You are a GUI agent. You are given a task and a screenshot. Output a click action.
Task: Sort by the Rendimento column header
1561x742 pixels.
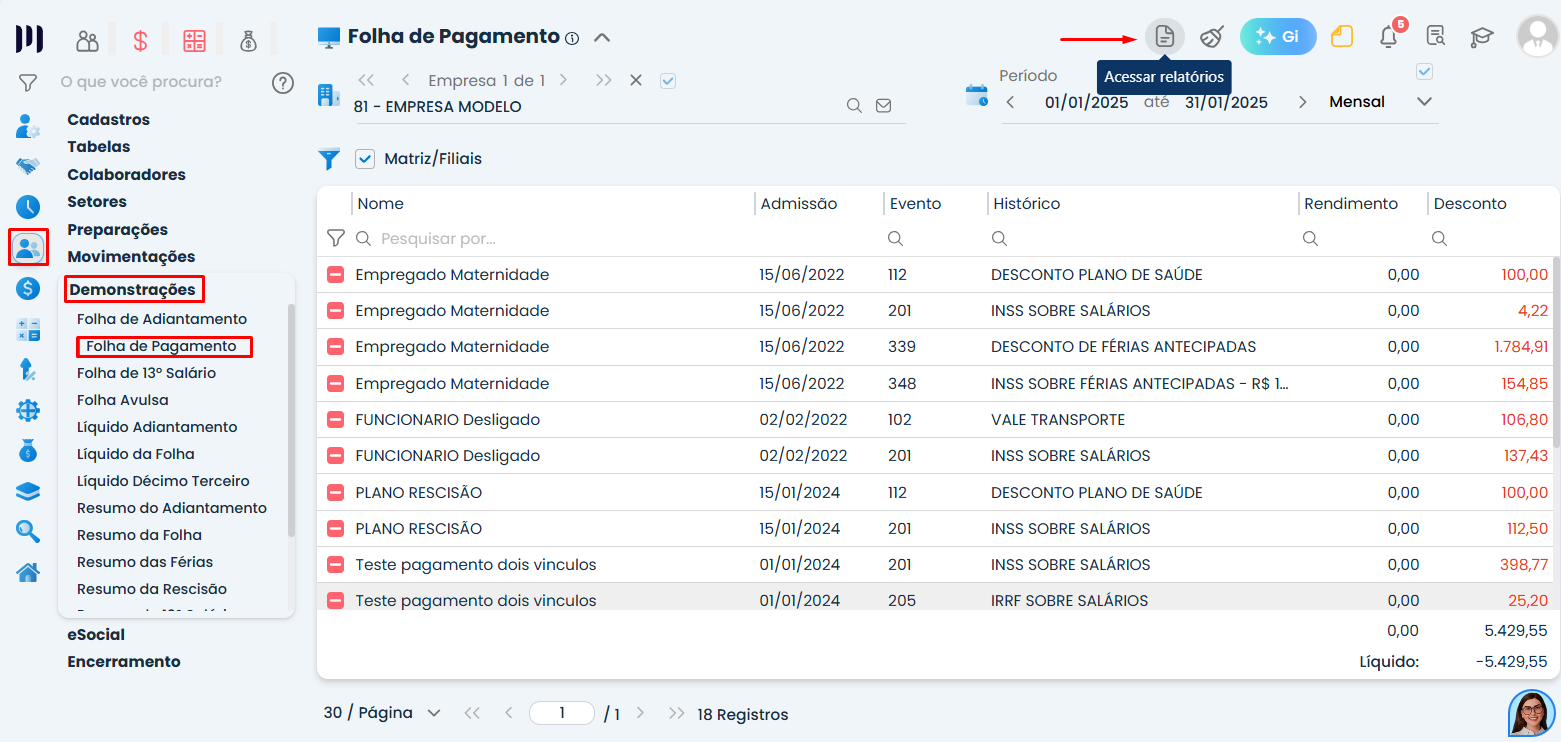click(1350, 203)
